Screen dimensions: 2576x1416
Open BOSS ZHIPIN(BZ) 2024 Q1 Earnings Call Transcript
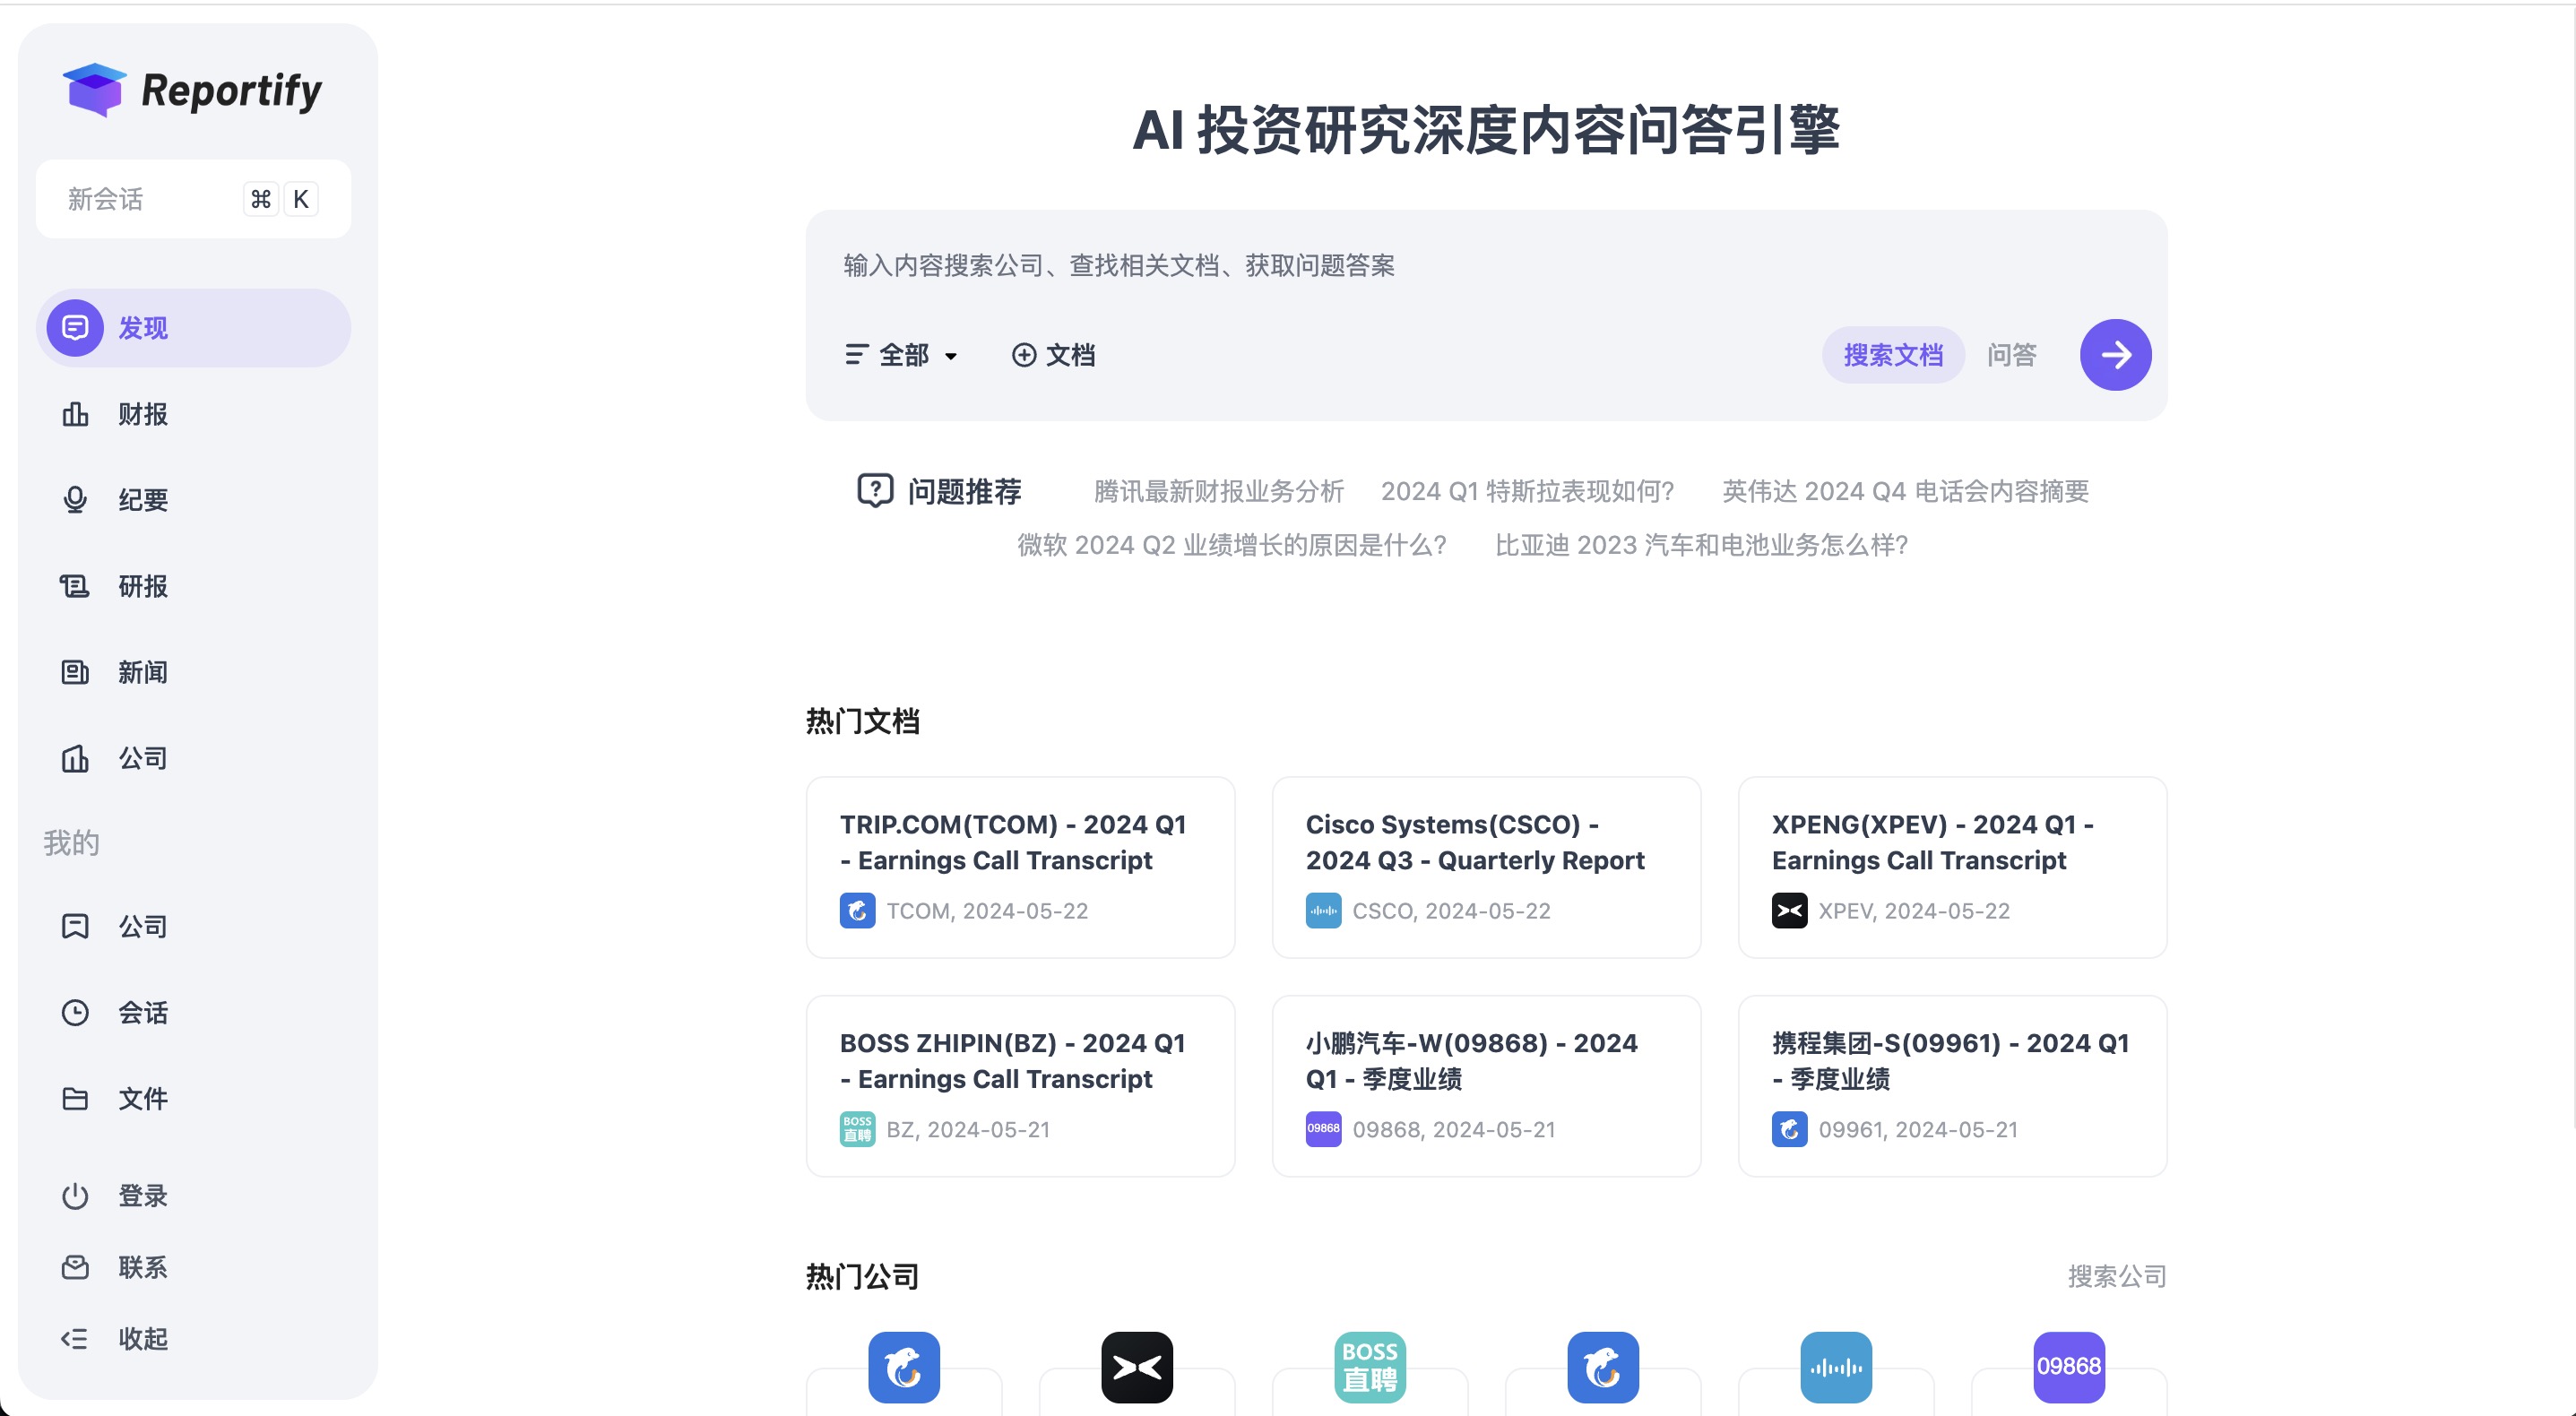tap(1020, 1086)
